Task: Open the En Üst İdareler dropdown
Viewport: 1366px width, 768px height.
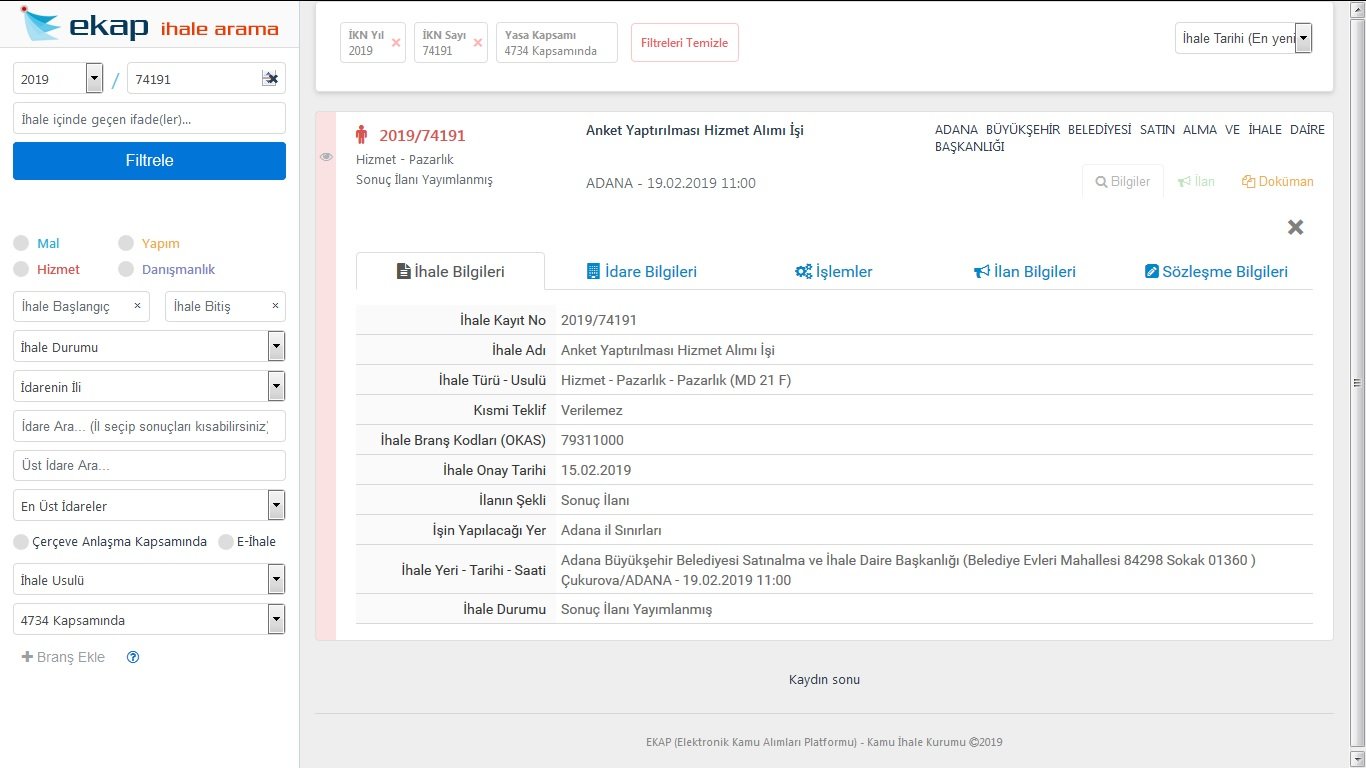Action: point(149,506)
